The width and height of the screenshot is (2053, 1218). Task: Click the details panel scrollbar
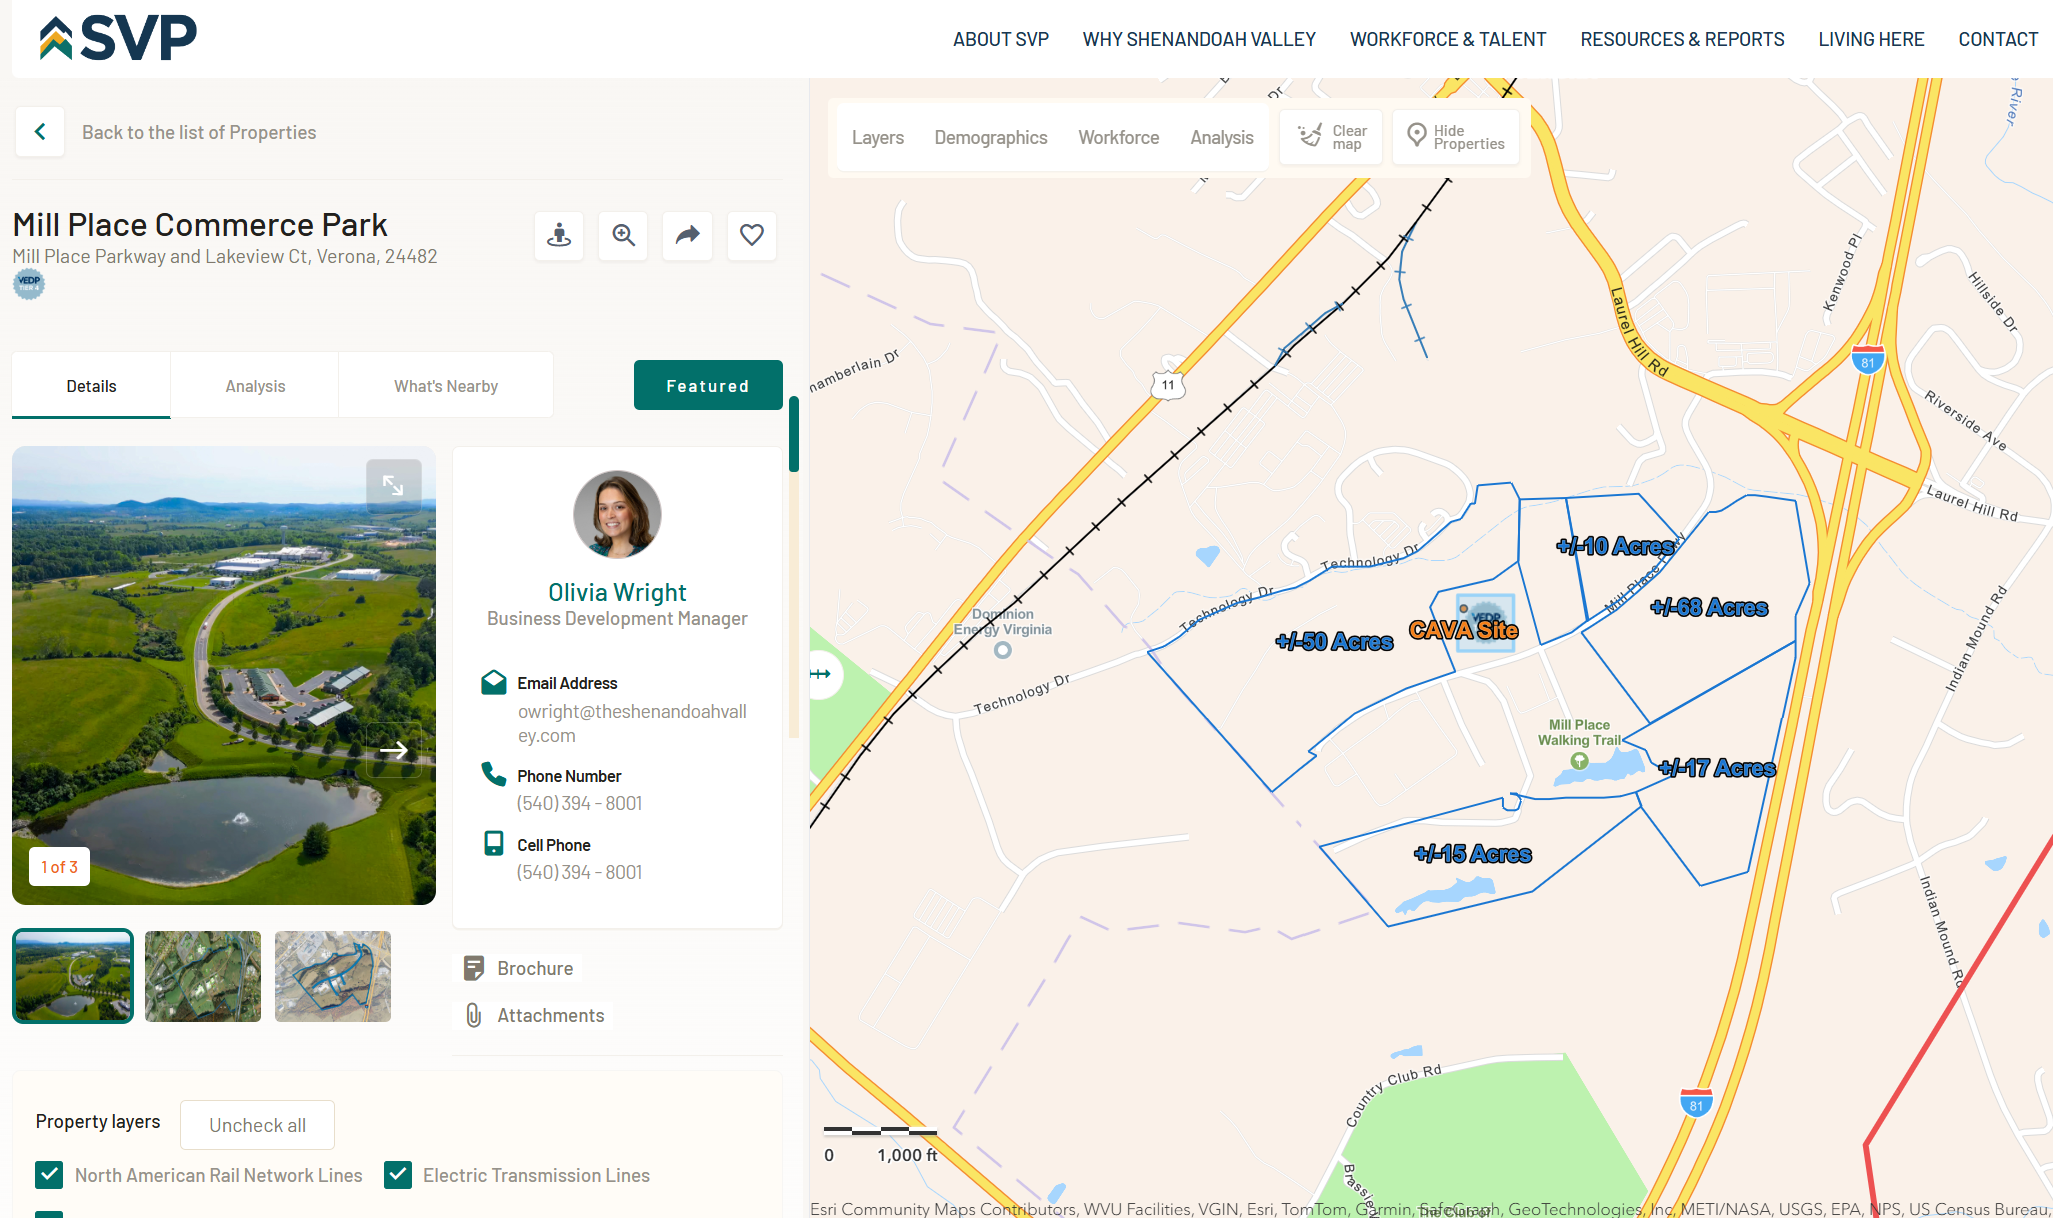(x=794, y=434)
